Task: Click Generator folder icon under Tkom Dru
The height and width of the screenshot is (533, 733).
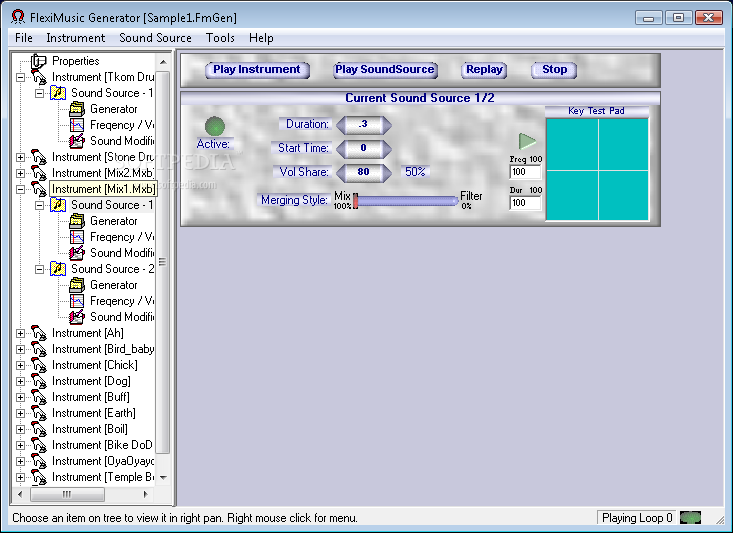Action: 77,109
